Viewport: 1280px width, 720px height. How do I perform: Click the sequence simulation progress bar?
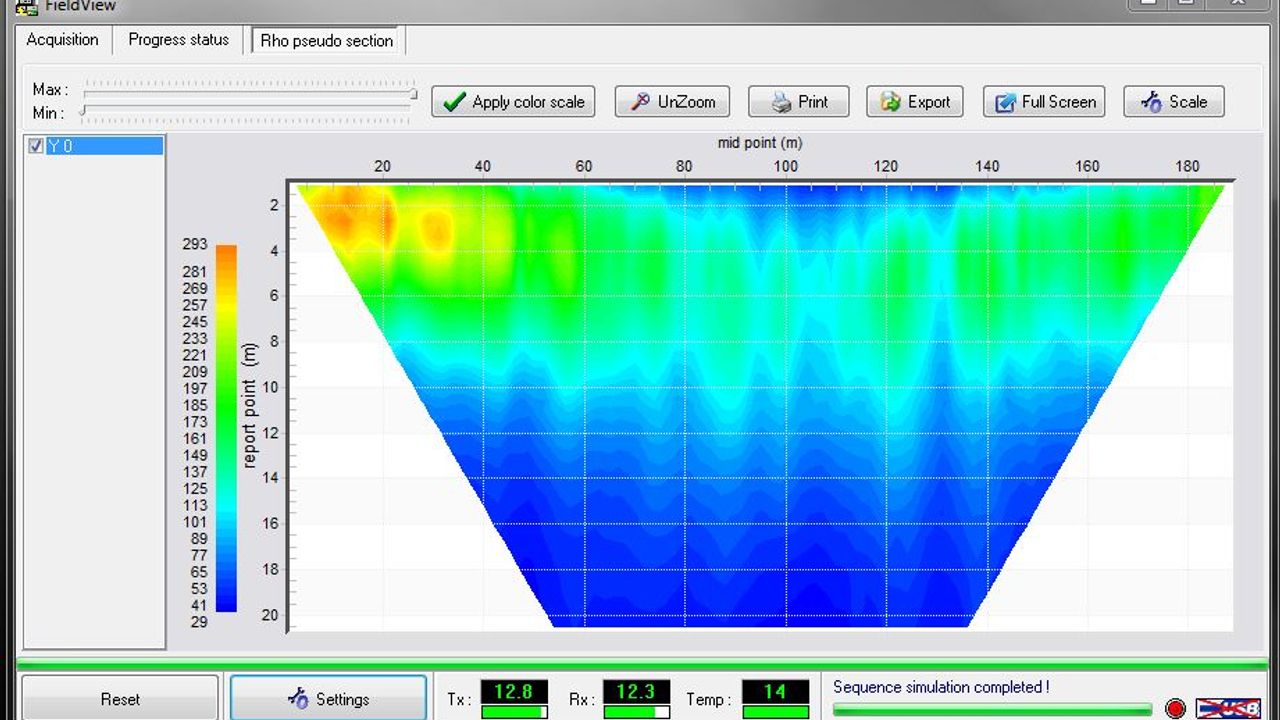[991, 709]
